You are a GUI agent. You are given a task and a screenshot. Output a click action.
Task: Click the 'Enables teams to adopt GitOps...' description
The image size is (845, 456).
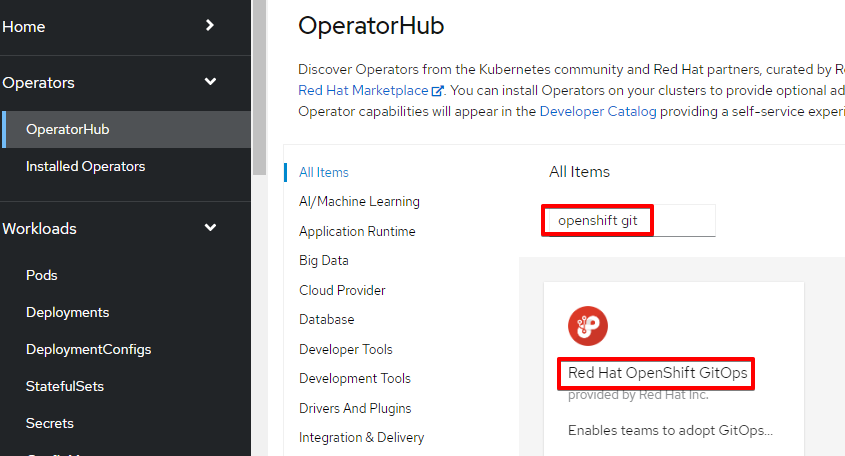(670, 430)
